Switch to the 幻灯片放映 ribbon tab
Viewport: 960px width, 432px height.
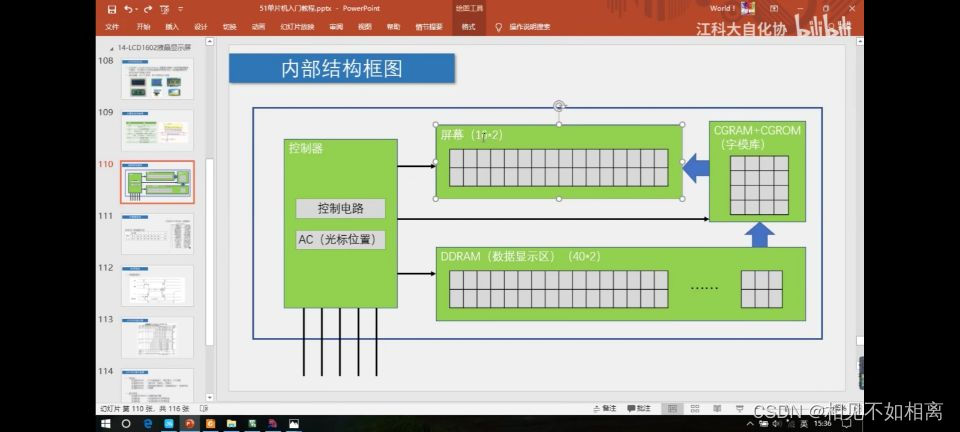(x=297, y=27)
